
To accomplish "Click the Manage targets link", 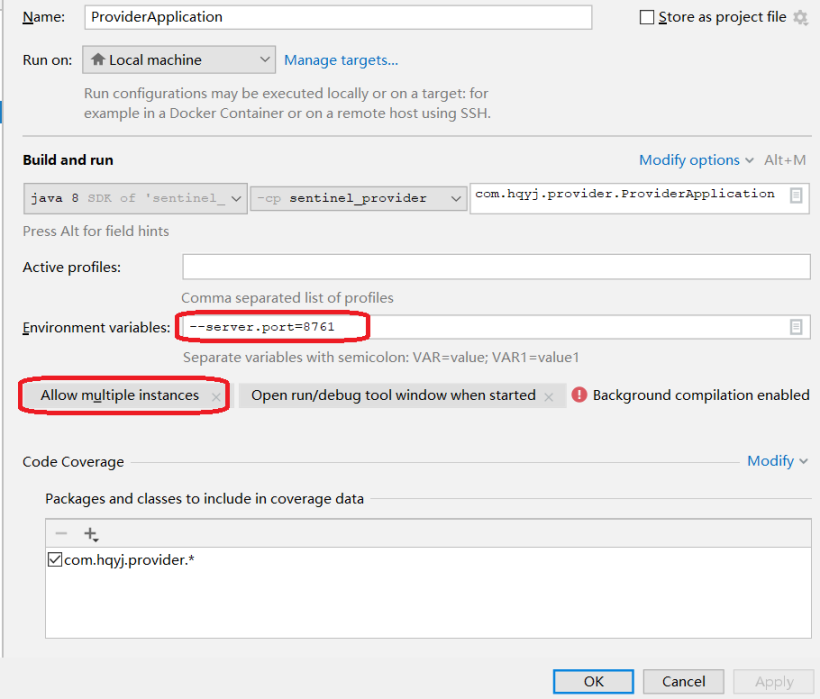I will coord(341,60).
